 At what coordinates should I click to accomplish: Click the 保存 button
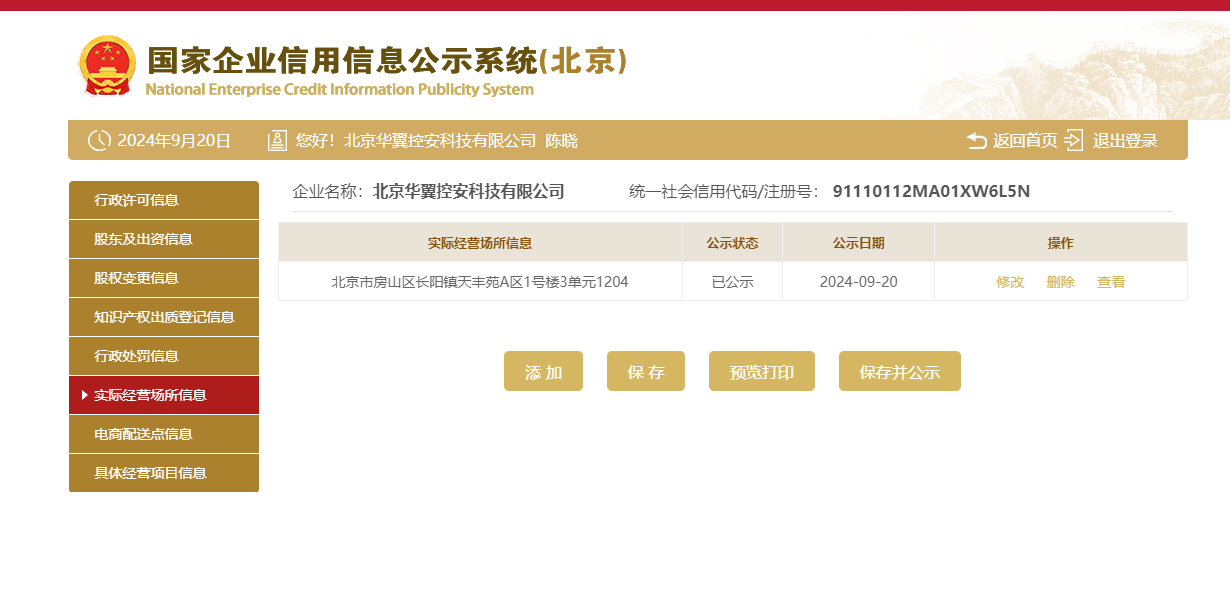(646, 371)
